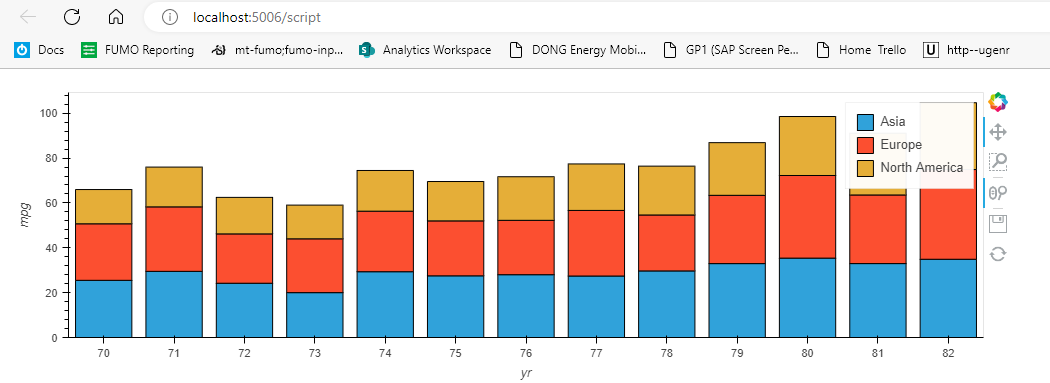Click the x-axis tick label 70
Screen dimensions: 1050x383
point(104,353)
